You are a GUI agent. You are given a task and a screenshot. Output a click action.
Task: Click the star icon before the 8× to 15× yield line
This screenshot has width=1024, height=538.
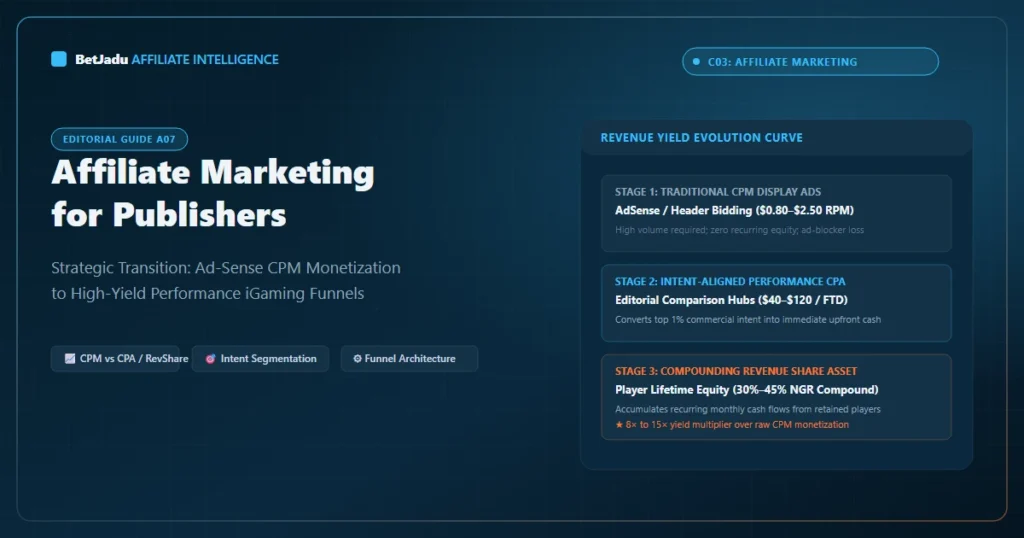tap(619, 424)
